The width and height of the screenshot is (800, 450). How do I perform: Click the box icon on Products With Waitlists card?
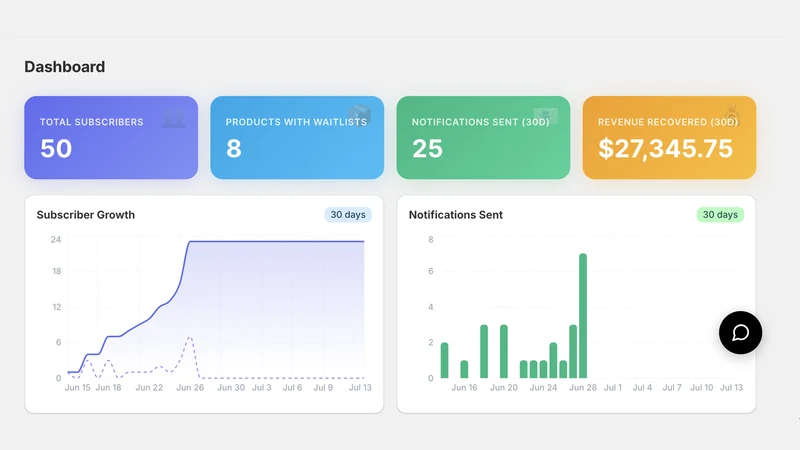[359, 115]
